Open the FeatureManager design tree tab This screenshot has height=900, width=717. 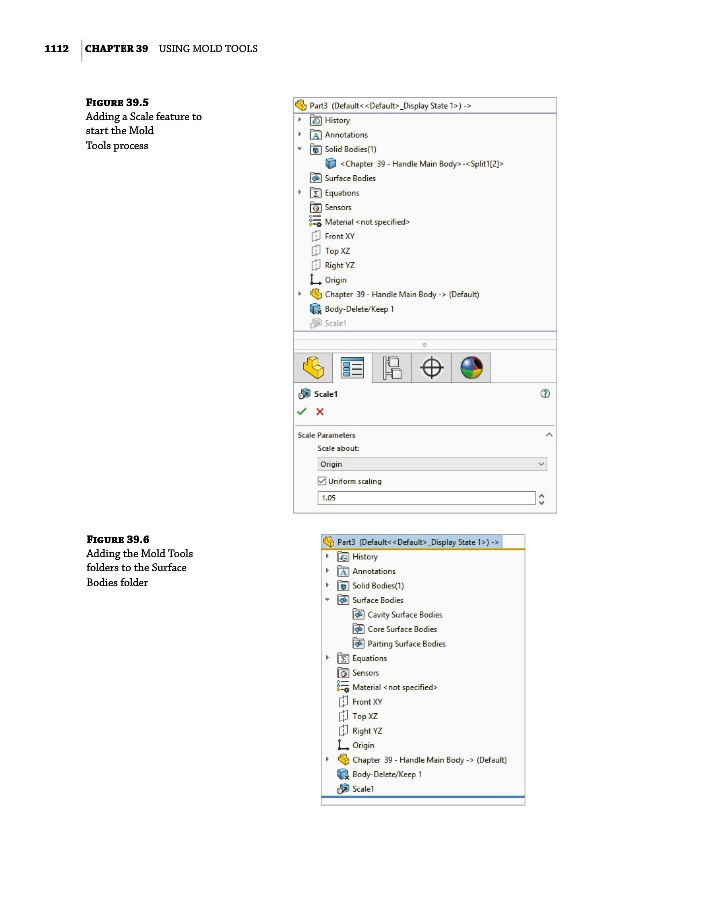(313, 368)
